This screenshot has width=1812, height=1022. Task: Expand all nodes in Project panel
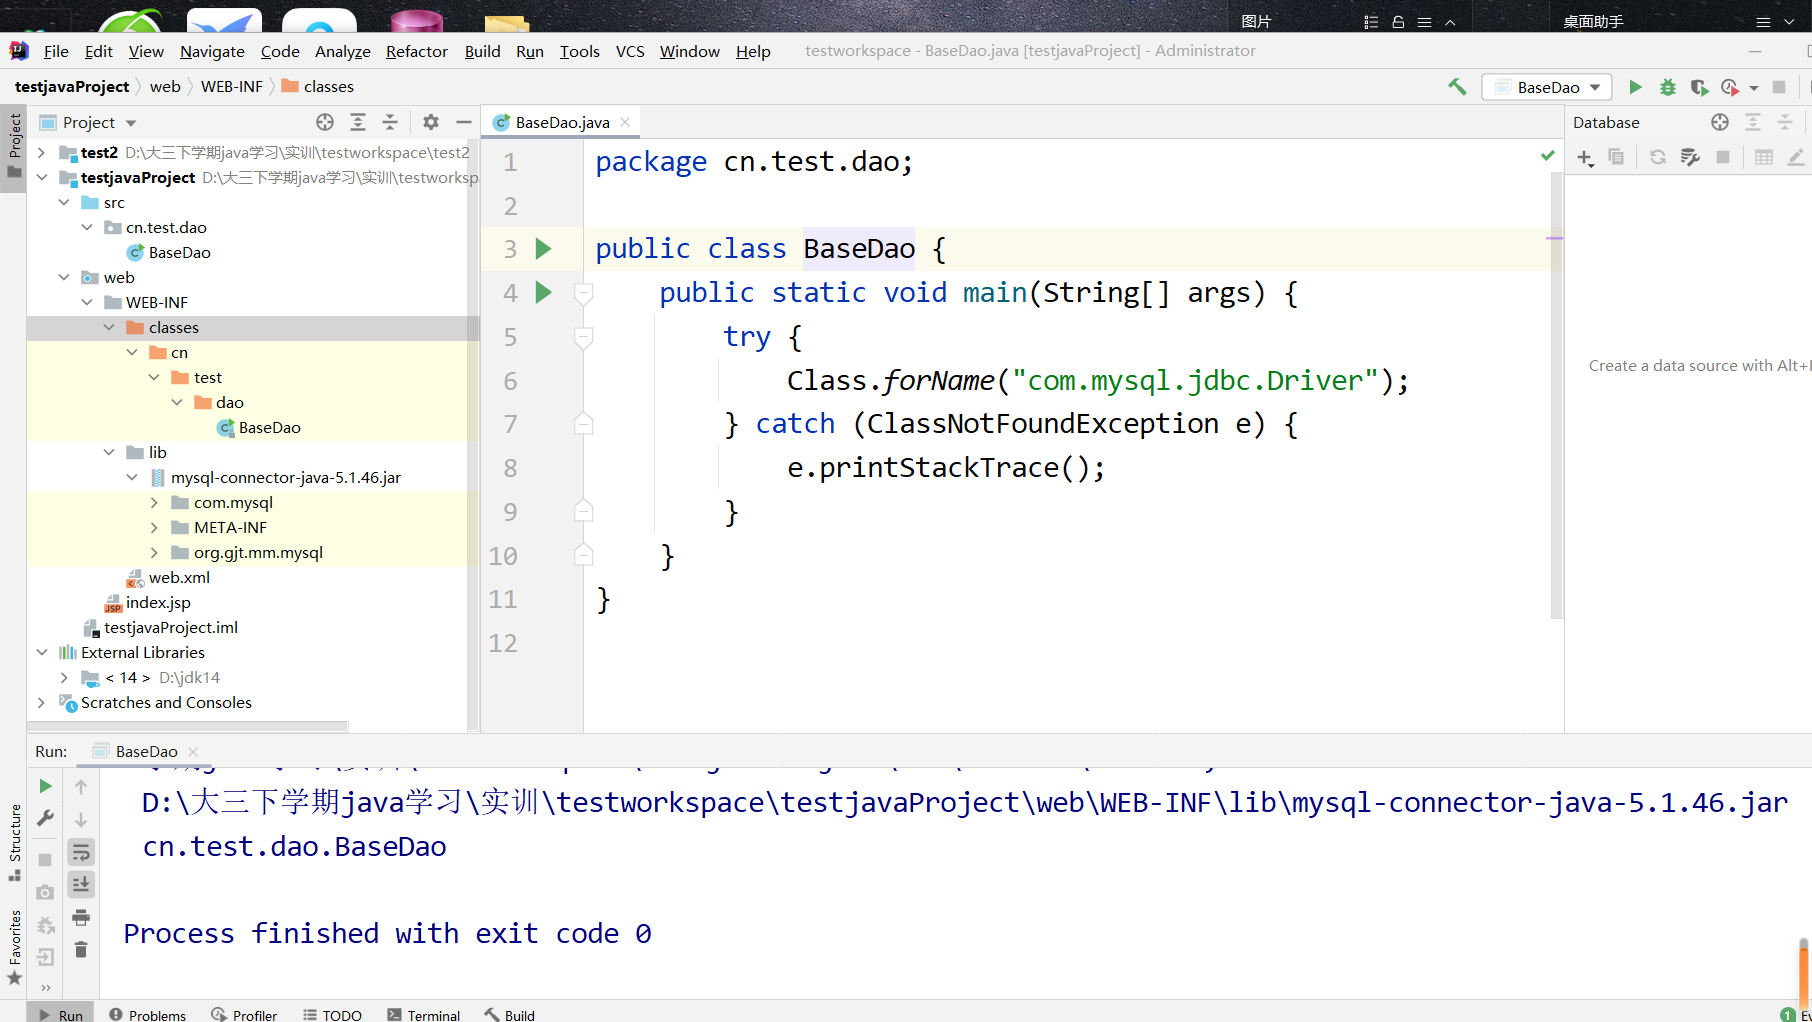(x=358, y=122)
